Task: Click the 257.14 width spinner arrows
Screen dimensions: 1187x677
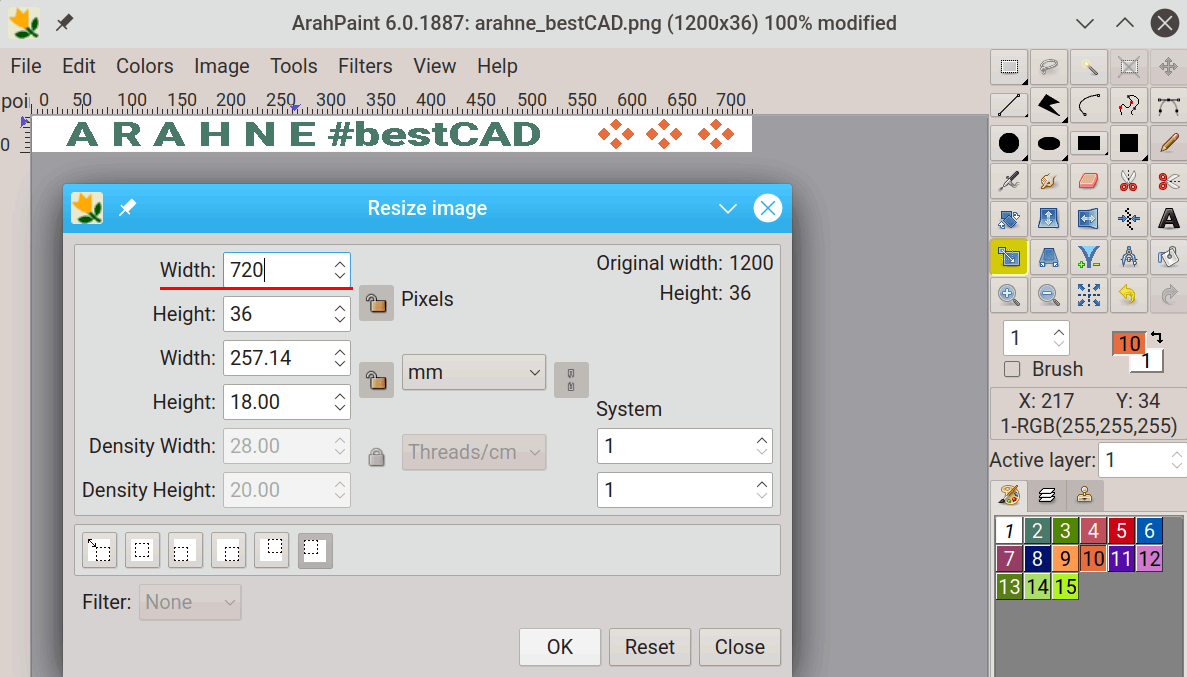Action: pyautogui.click(x=340, y=358)
